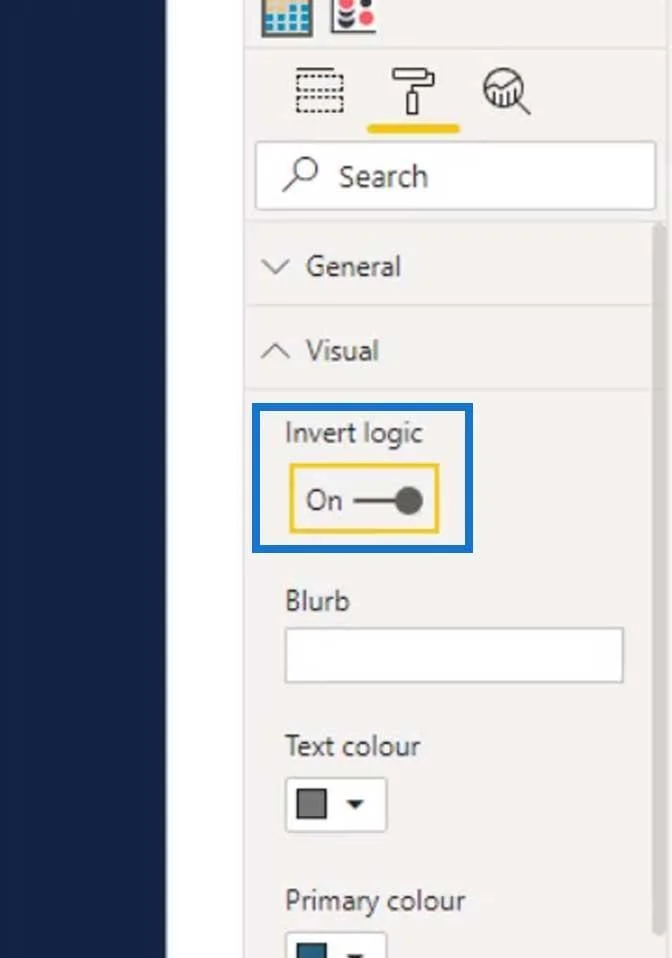Image resolution: width=672 pixels, height=958 pixels.
Task: Open the Text colour dropdown arrow
Action: (x=355, y=803)
